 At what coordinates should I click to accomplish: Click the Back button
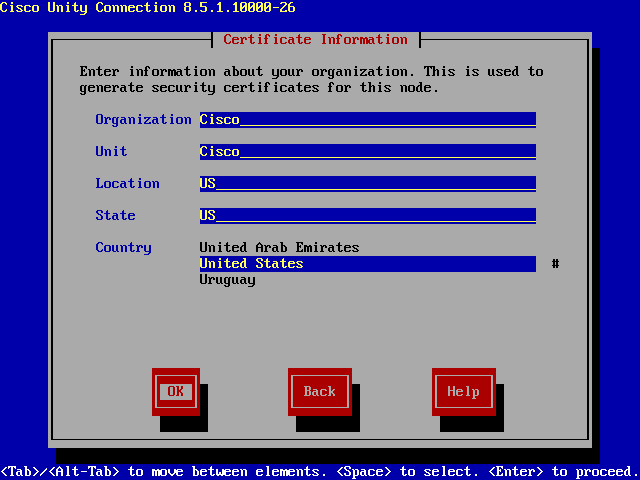click(319, 391)
